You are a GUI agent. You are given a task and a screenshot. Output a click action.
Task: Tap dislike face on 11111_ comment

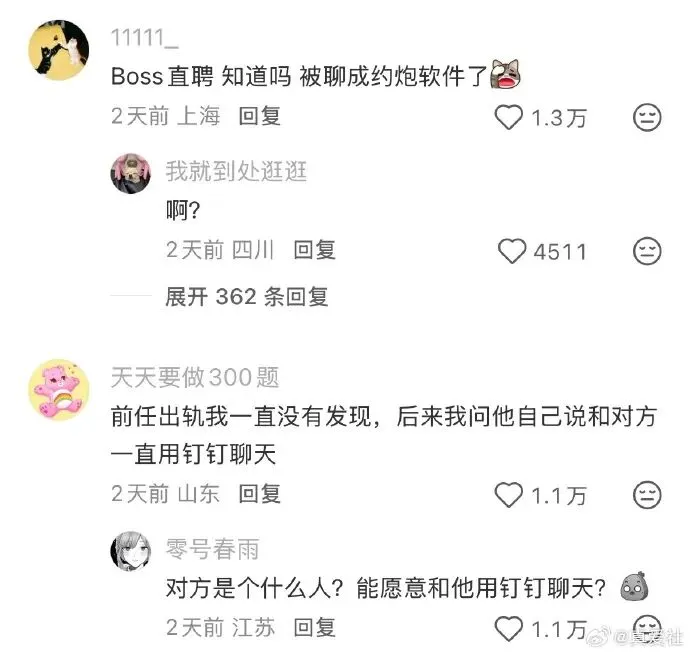click(x=647, y=117)
